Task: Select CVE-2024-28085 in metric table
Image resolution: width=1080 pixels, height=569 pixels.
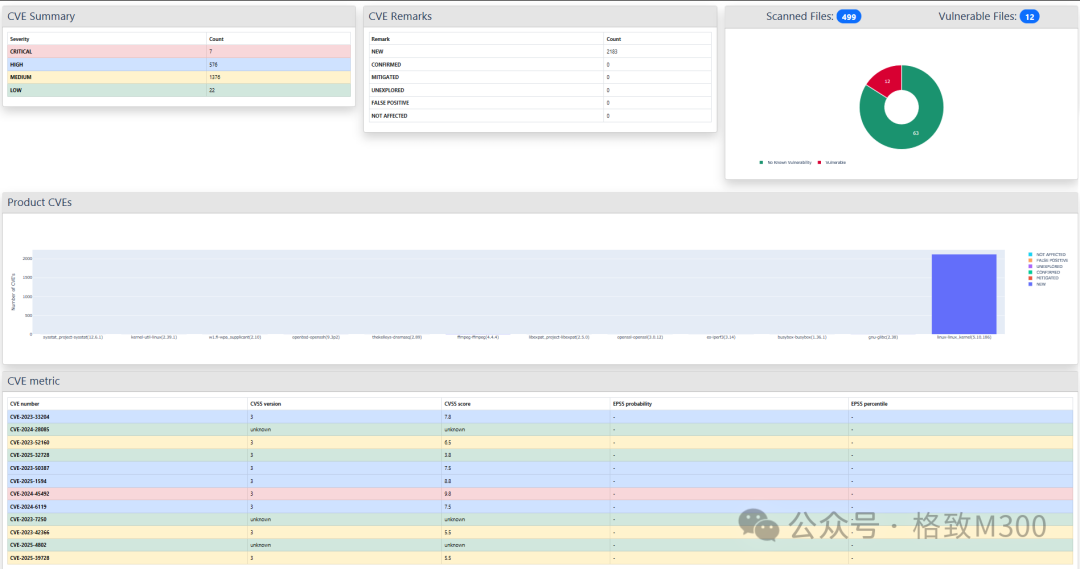Action: pos(540,430)
